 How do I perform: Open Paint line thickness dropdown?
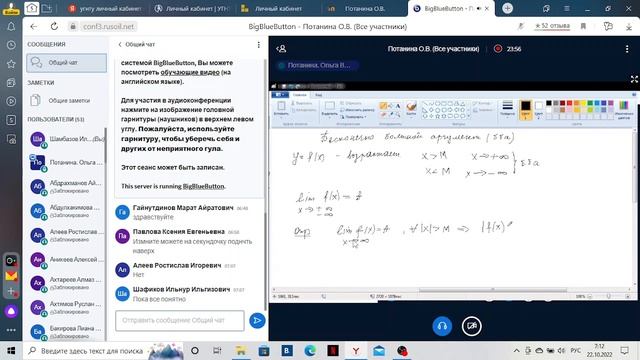tap(507, 109)
